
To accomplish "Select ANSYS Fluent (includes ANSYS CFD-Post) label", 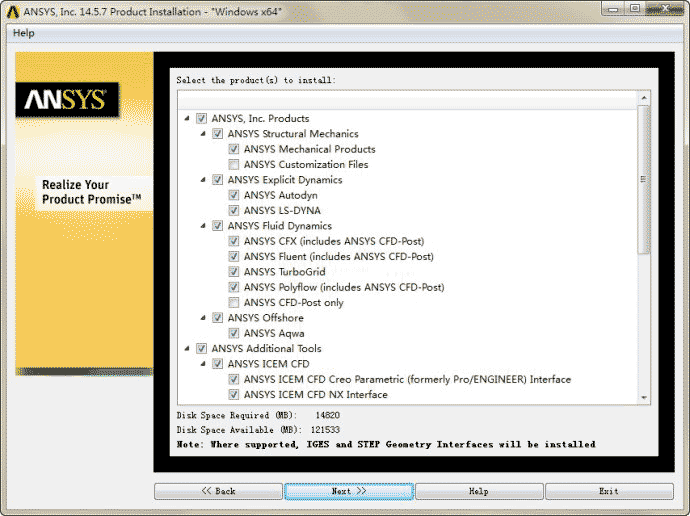I will tap(339, 256).
